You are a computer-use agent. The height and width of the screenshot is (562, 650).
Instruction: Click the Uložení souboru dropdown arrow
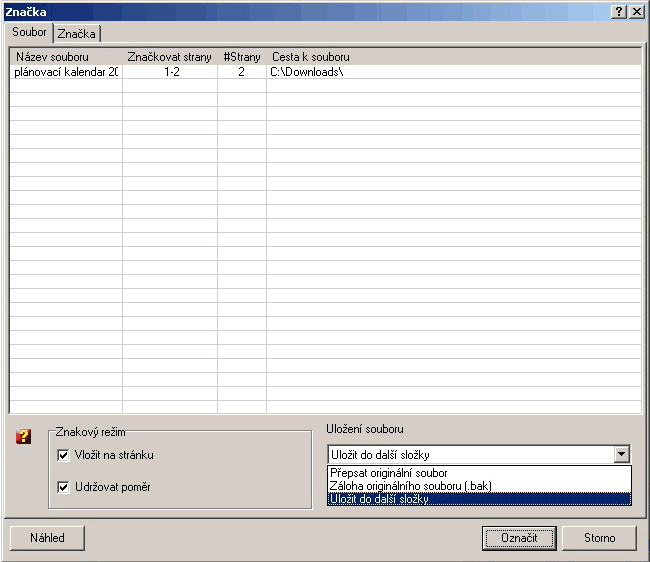click(x=622, y=455)
